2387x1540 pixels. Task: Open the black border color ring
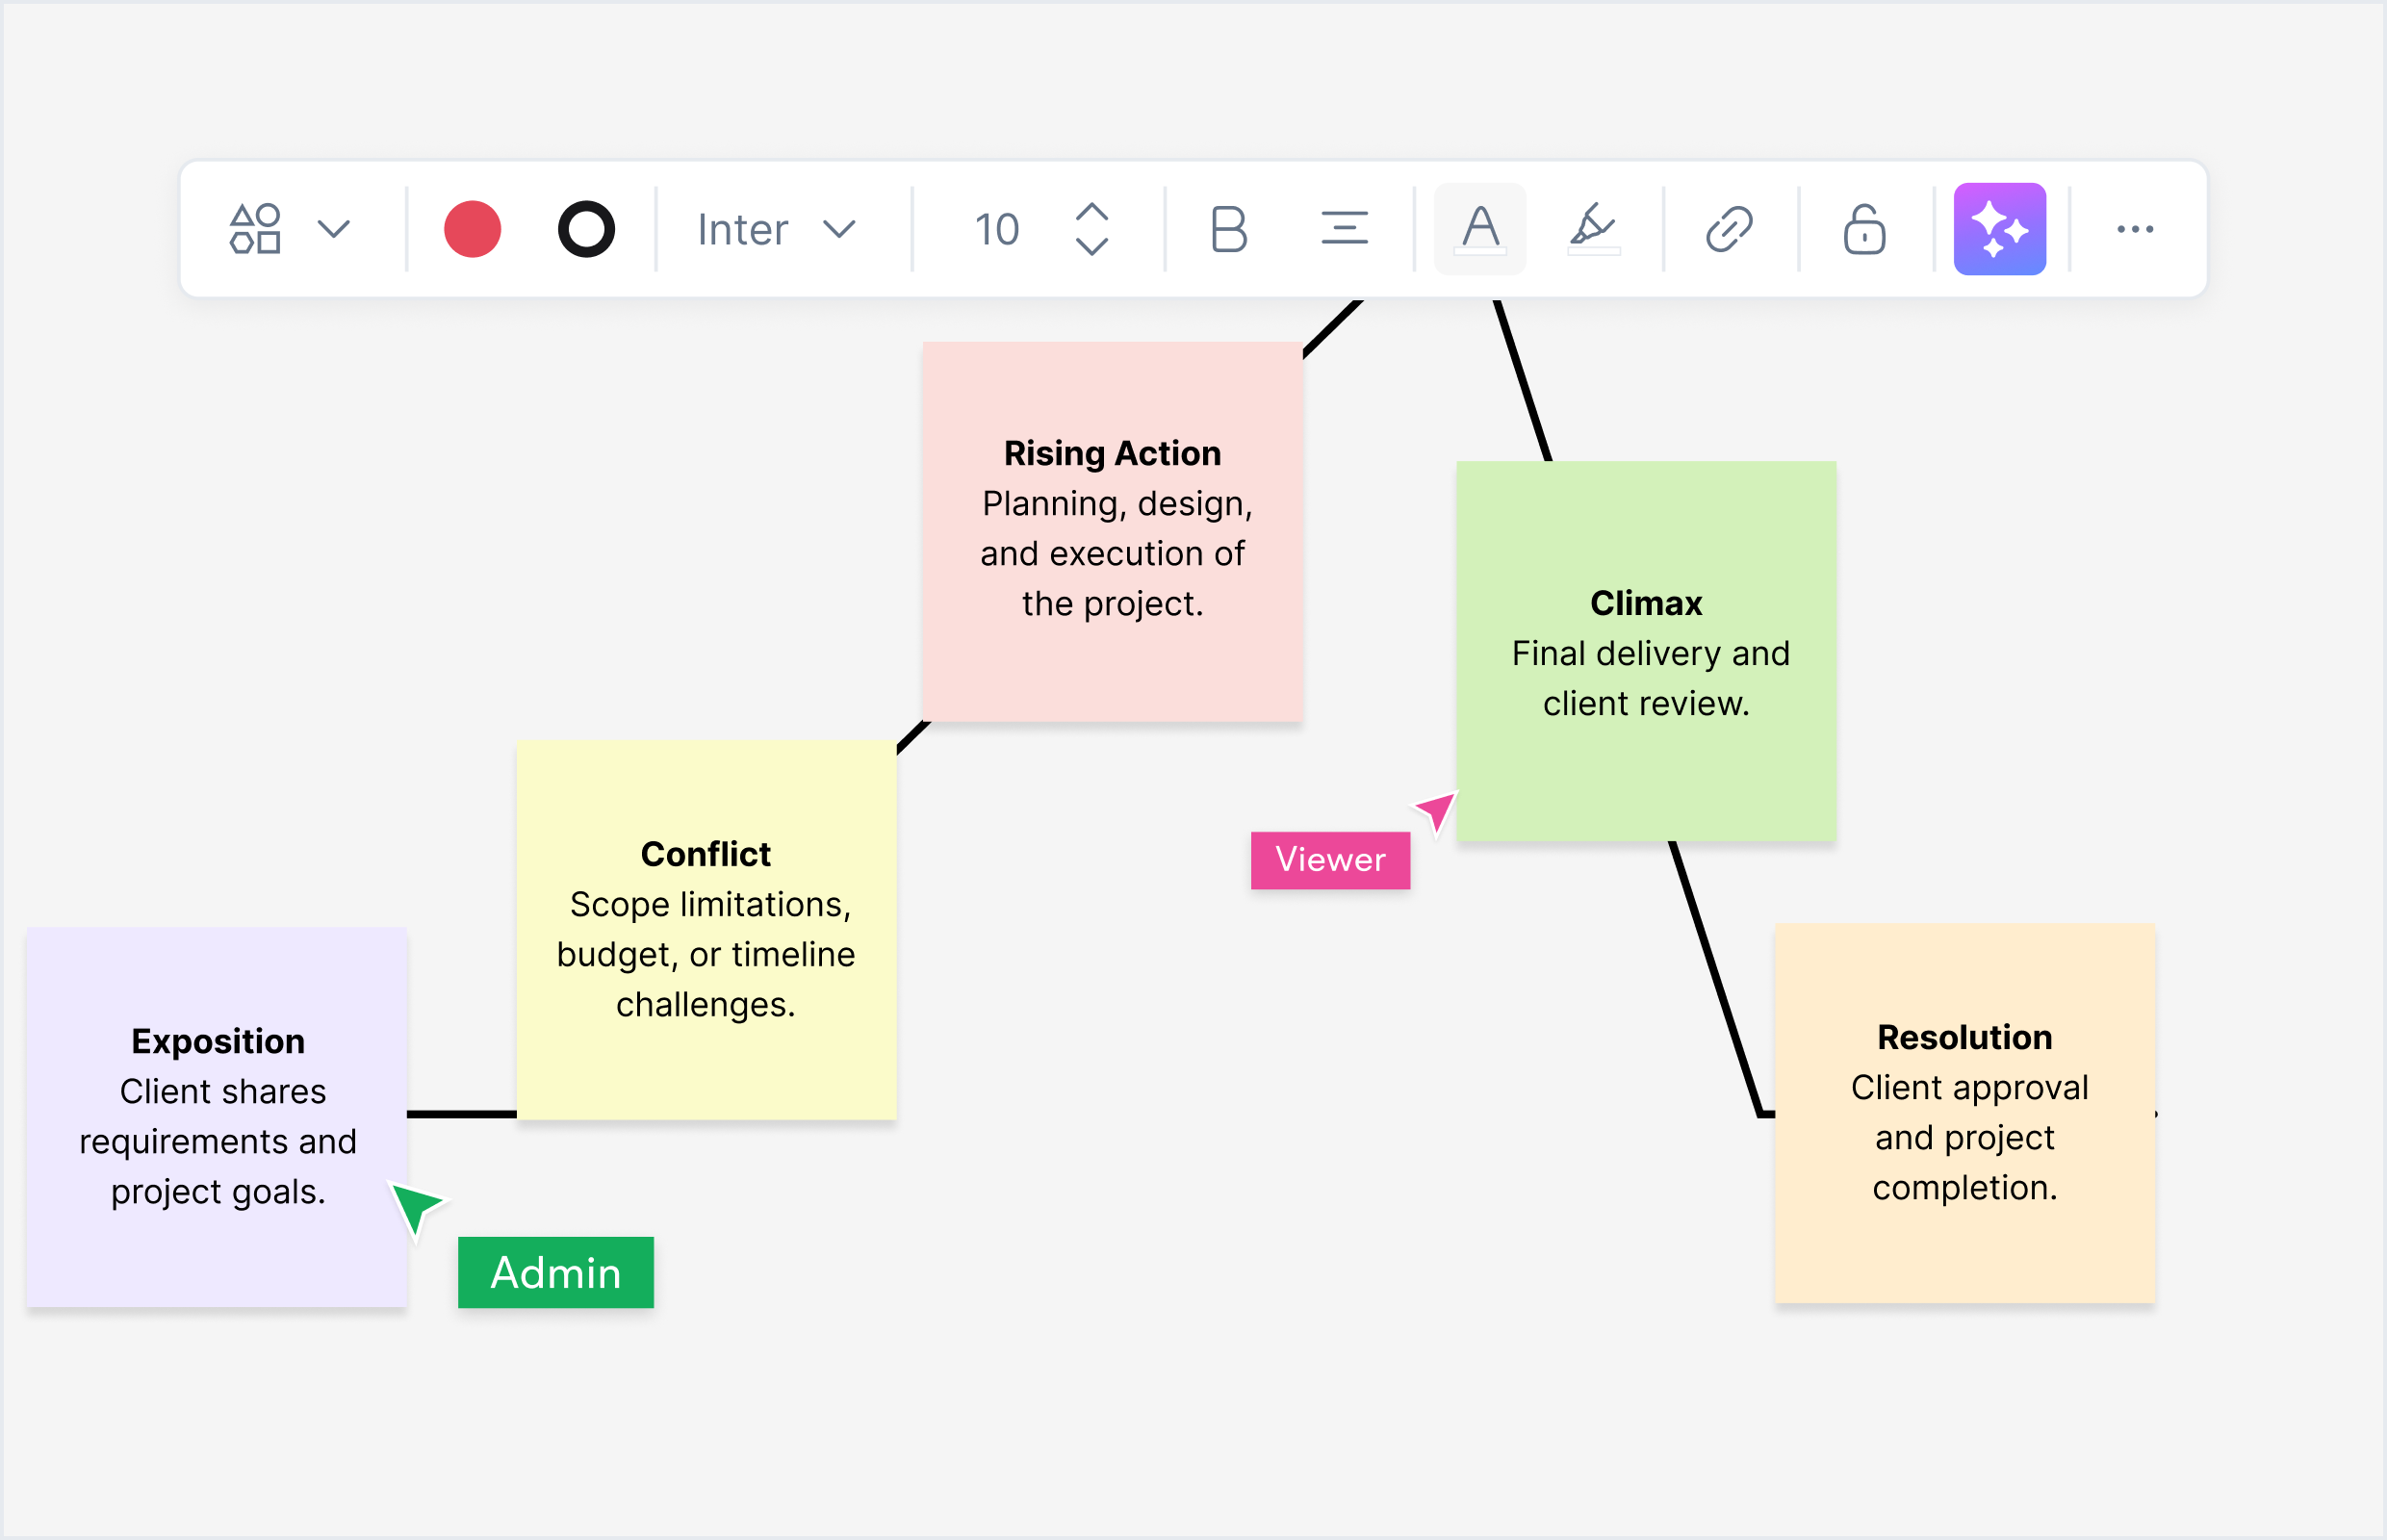tap(586, 229)
